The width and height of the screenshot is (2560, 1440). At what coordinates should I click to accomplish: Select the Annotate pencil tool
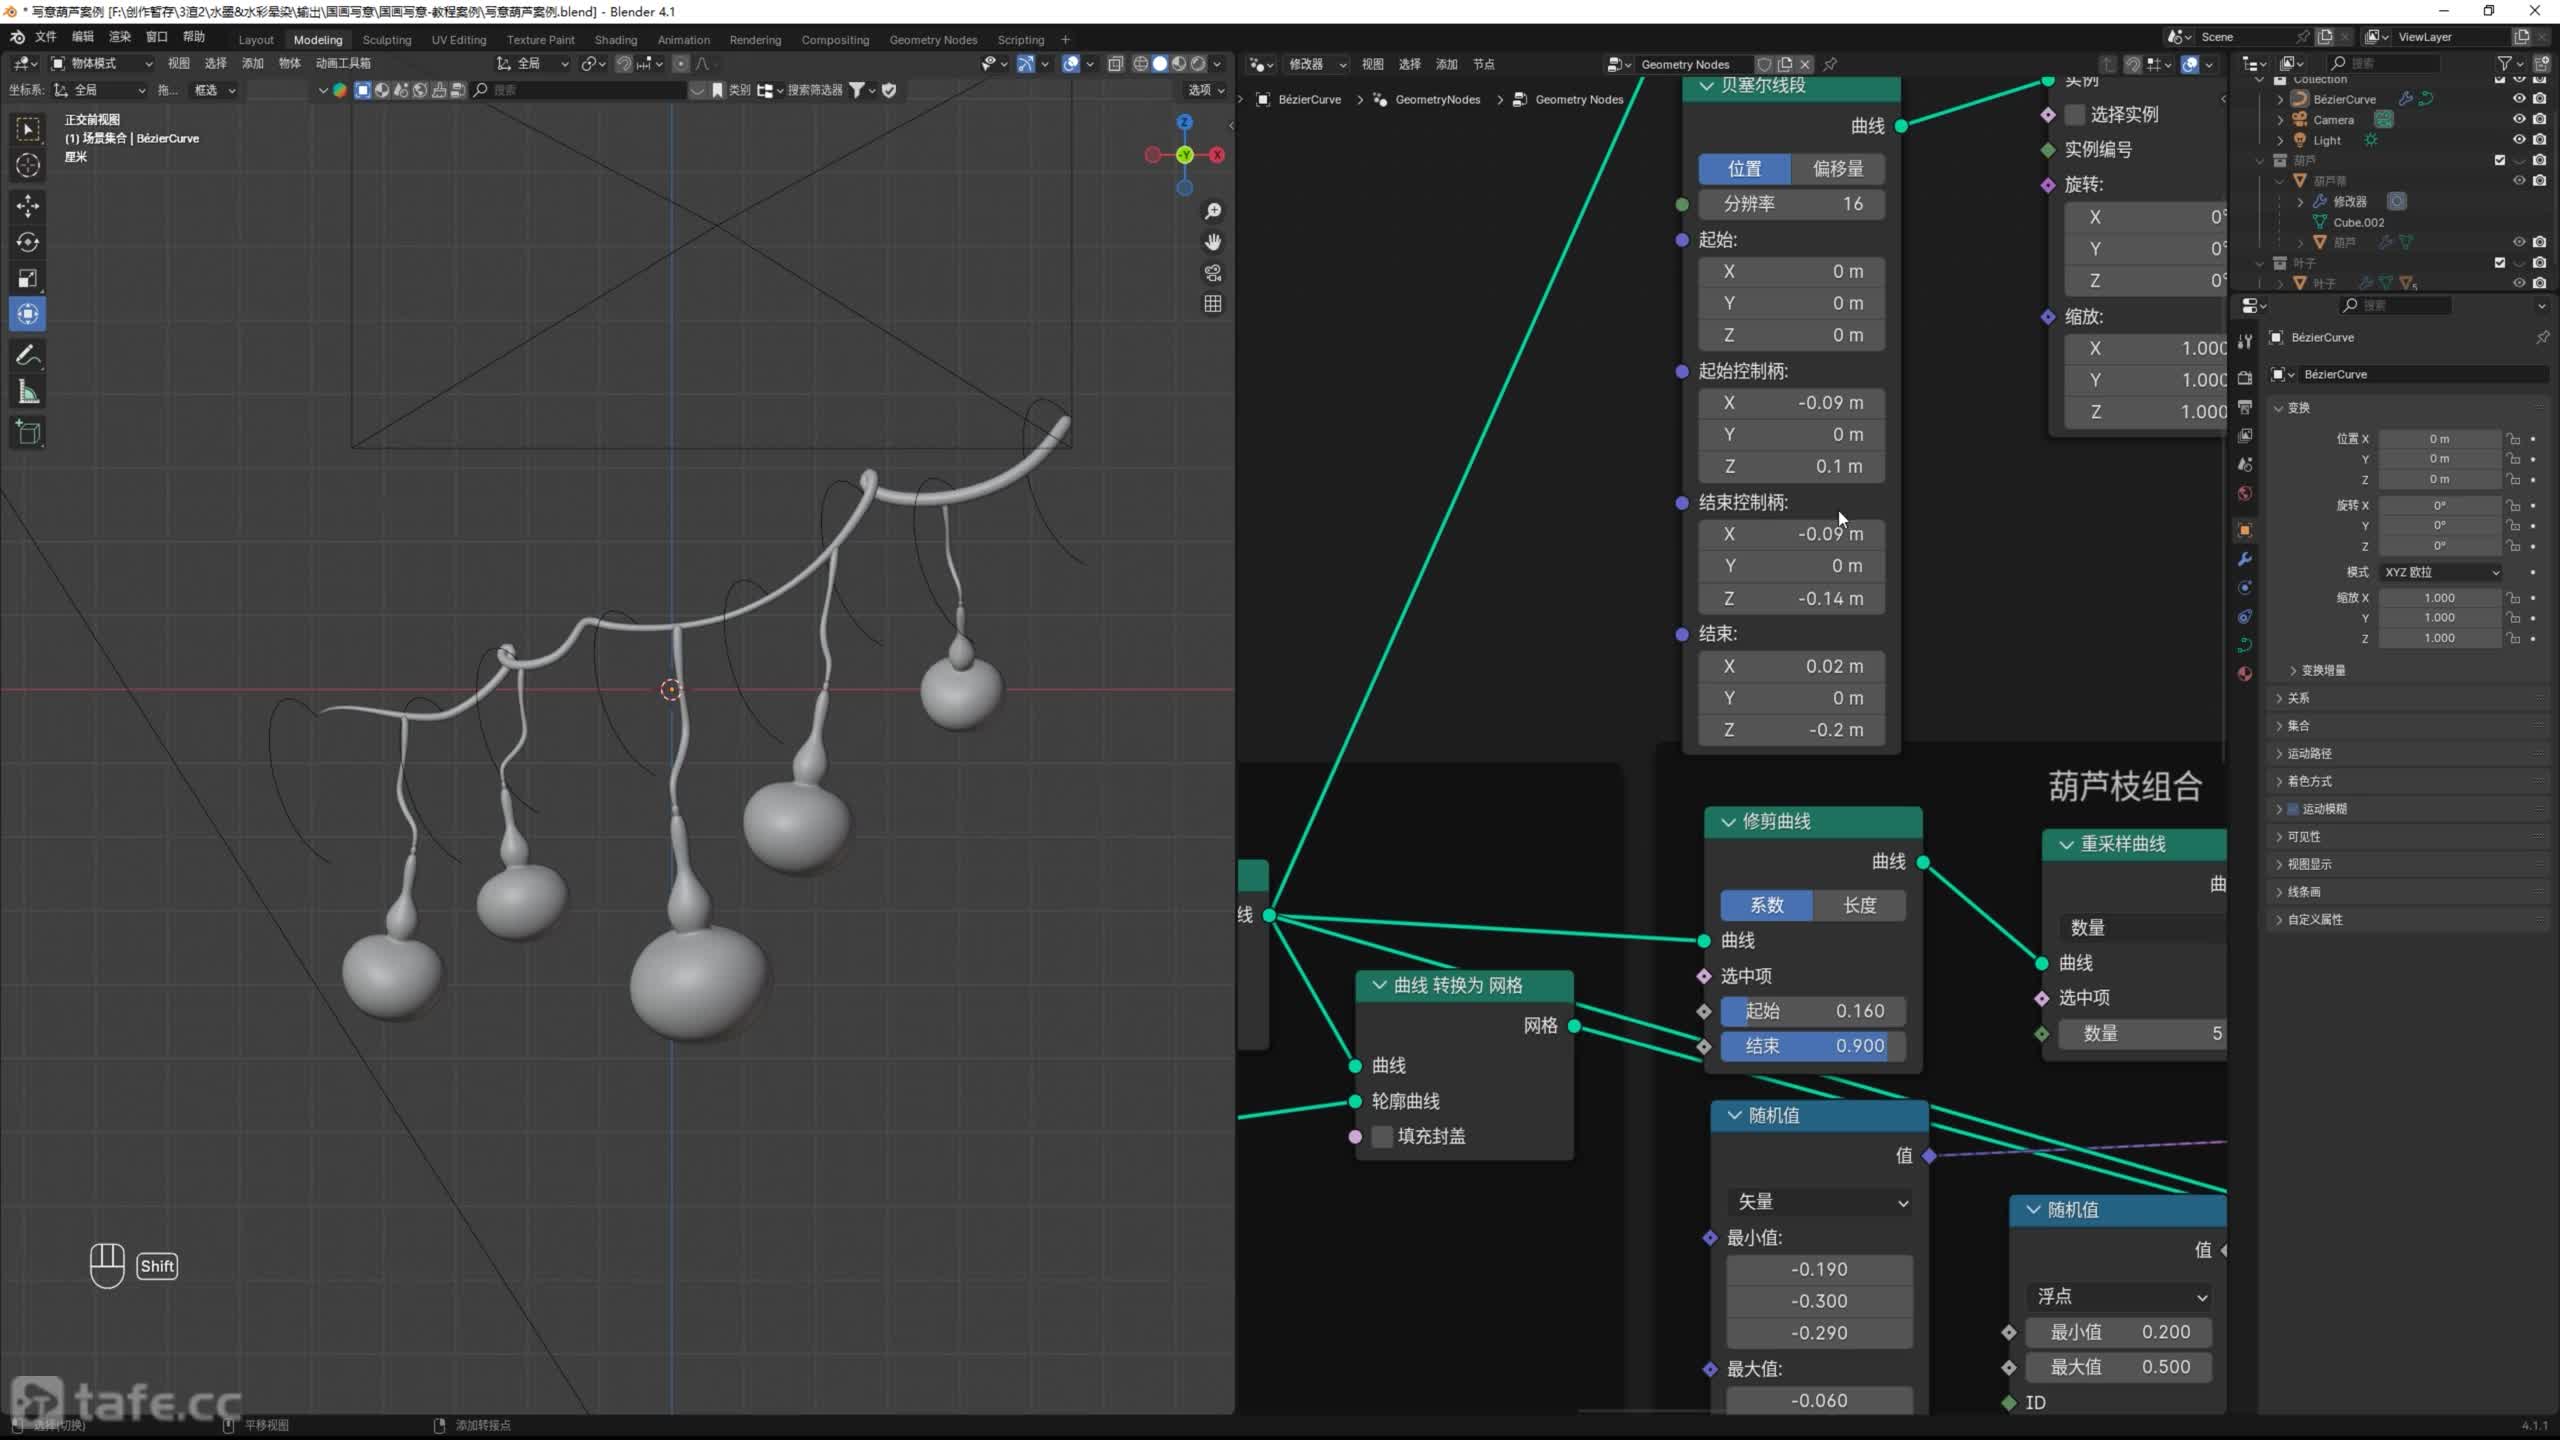[x=28, y=356]
